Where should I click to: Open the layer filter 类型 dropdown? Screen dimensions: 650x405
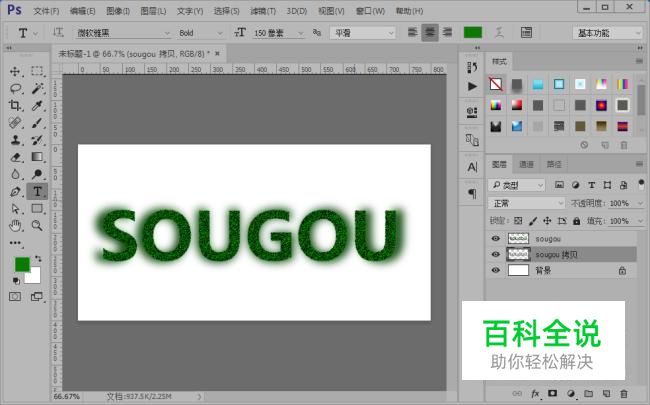517,185
